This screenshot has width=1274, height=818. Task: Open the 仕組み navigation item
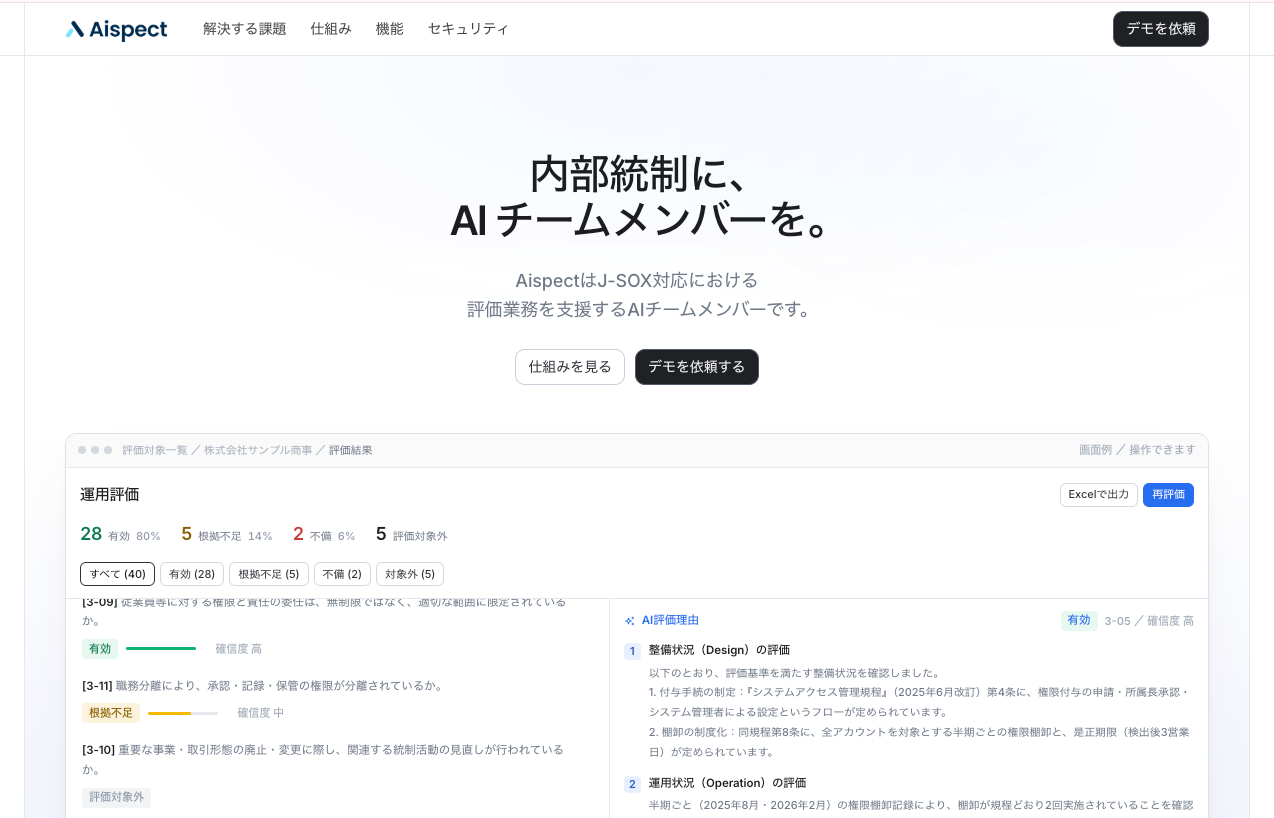pos(331,29)
